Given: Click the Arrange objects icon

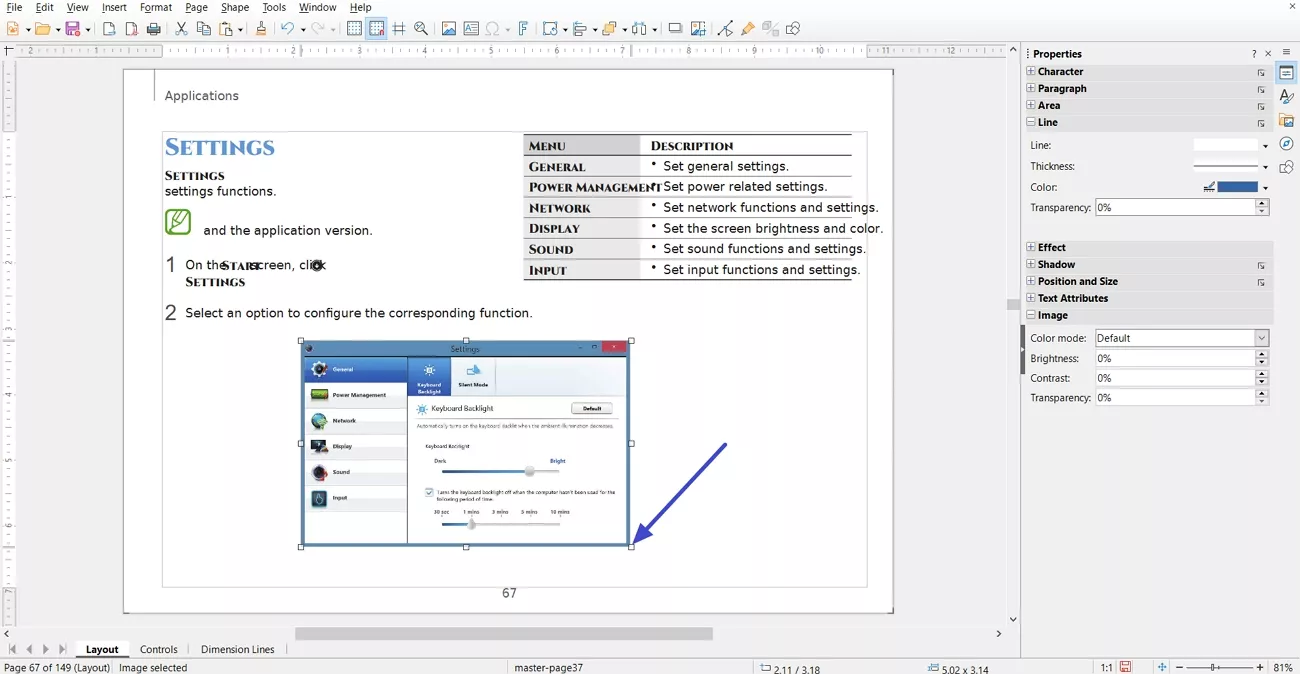Looking at the screenshot, I should pyautogui.click(x=610, y=29).
